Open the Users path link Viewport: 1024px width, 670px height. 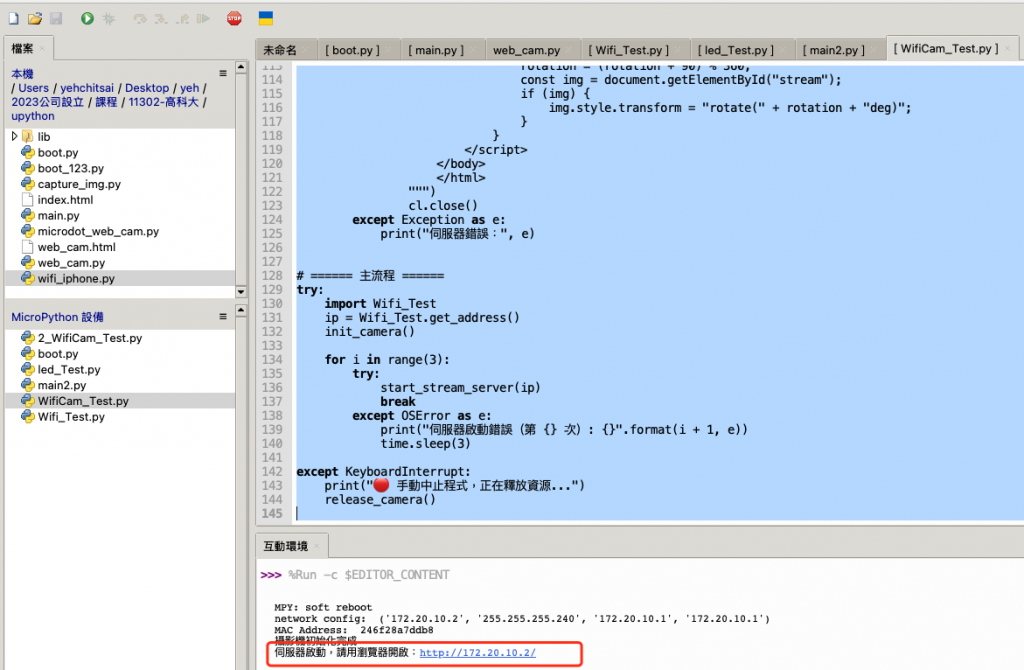click(x=33, y=88)
